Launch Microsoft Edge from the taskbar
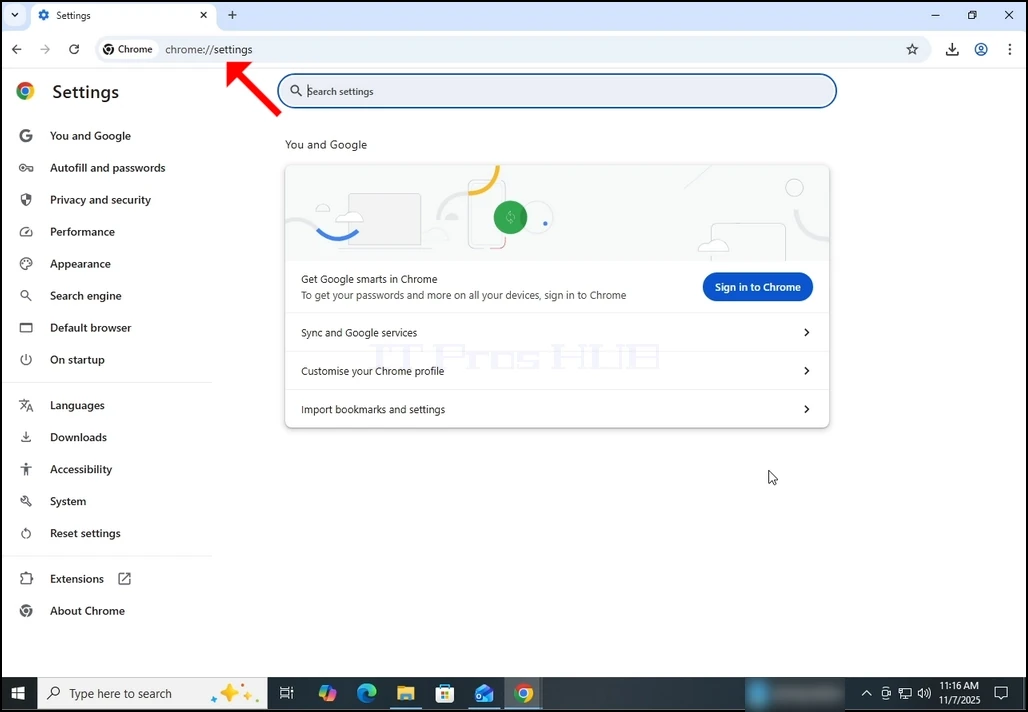This screenshot has width=1028, height=712. click(x=366, y=694)
